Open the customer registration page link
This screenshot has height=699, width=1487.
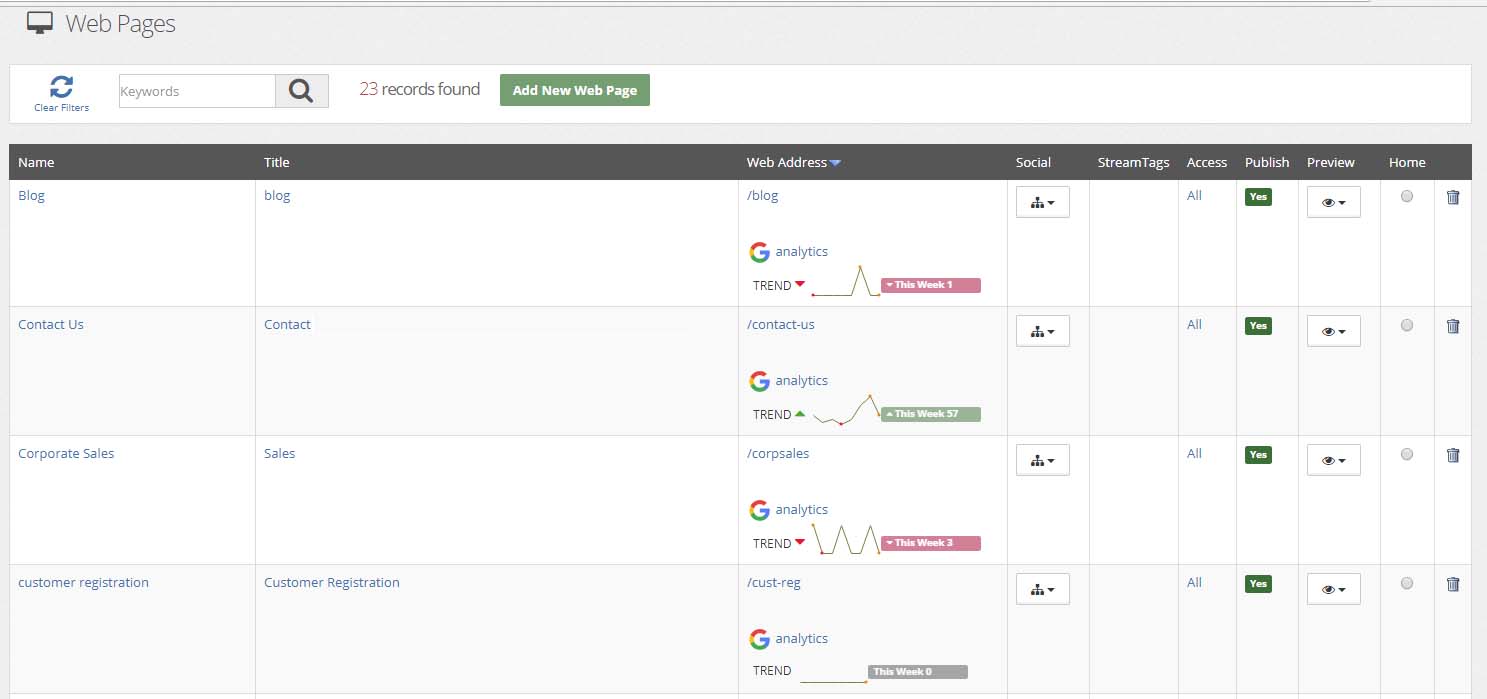point(84,582)
